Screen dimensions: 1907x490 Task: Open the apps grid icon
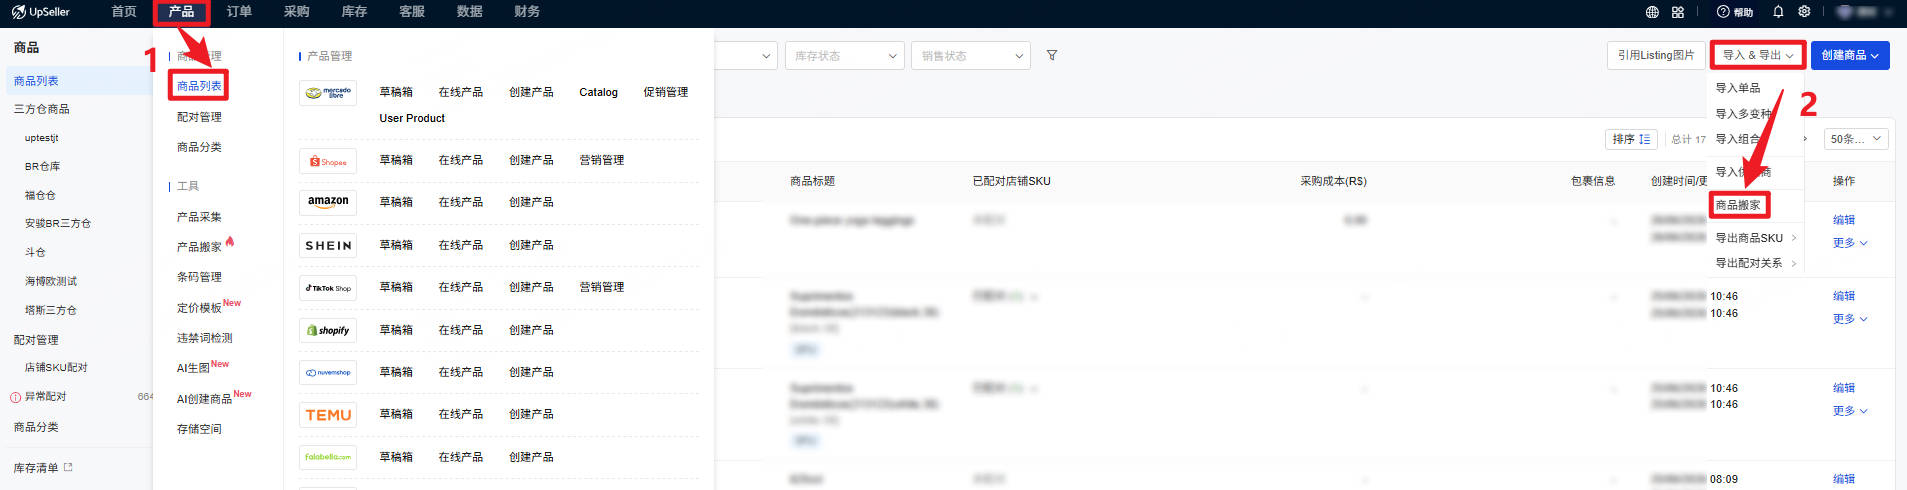(x=1678, y=12)
